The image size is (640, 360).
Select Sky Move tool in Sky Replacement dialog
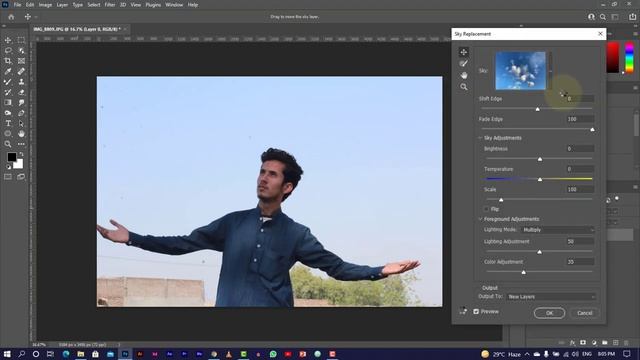point(464,52)
